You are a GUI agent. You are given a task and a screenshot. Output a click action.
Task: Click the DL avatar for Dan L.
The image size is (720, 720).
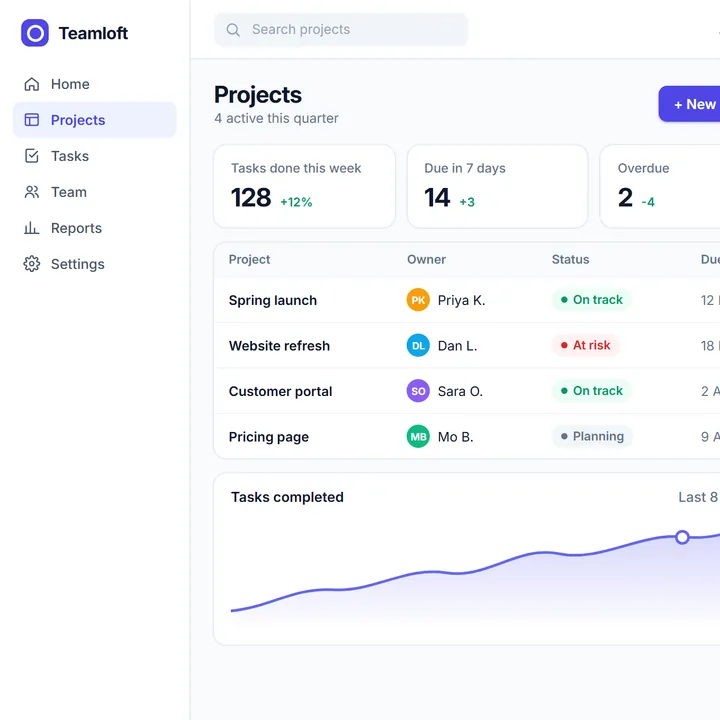418,345
